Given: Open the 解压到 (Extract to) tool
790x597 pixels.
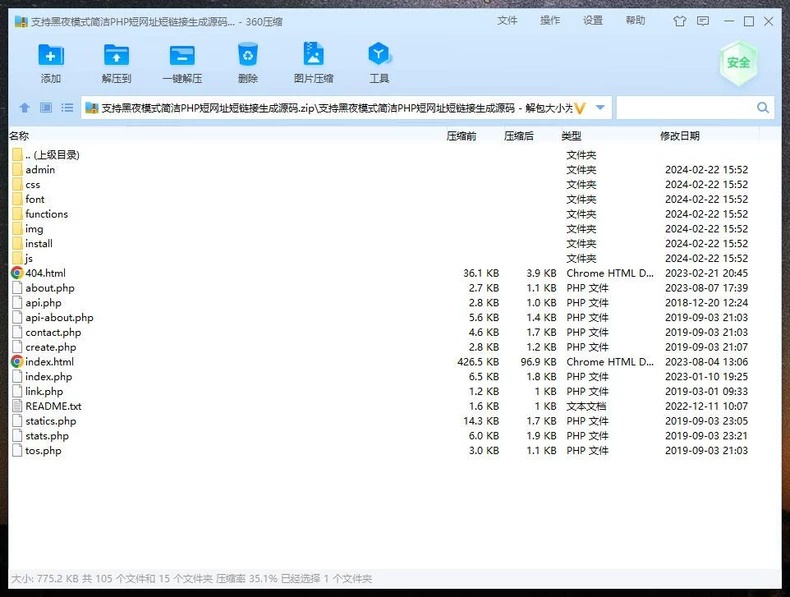Looking at the screenshot, I should [116, 55].
